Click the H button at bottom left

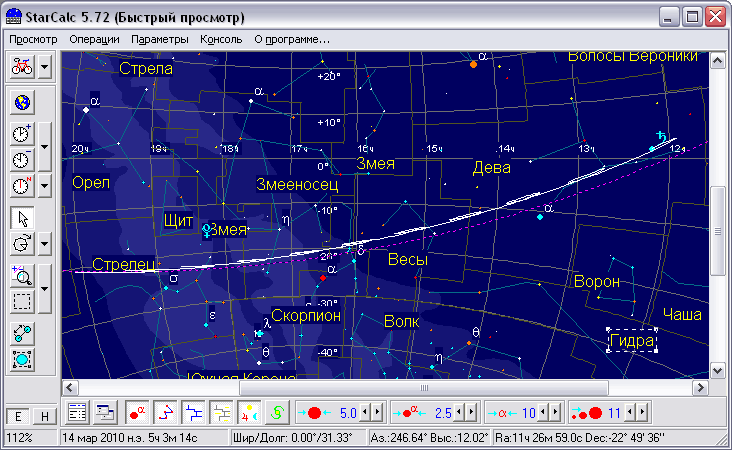[x=43, y=417]
